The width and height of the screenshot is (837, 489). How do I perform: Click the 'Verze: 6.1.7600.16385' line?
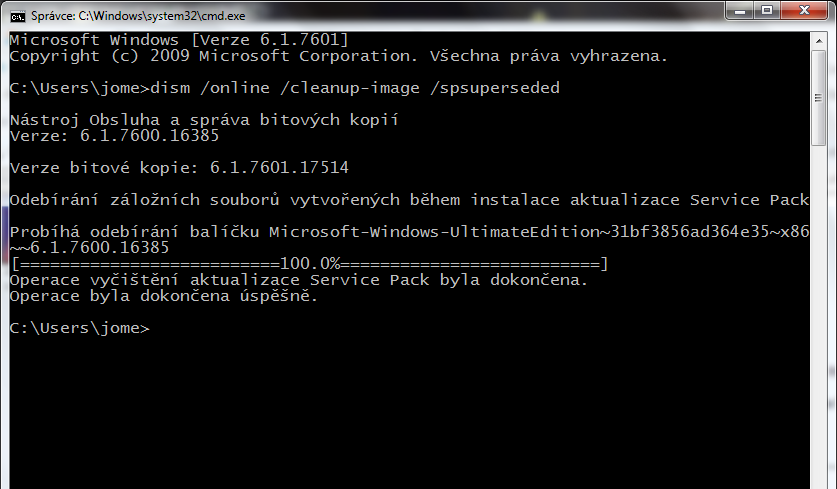(x=114, y=136)
